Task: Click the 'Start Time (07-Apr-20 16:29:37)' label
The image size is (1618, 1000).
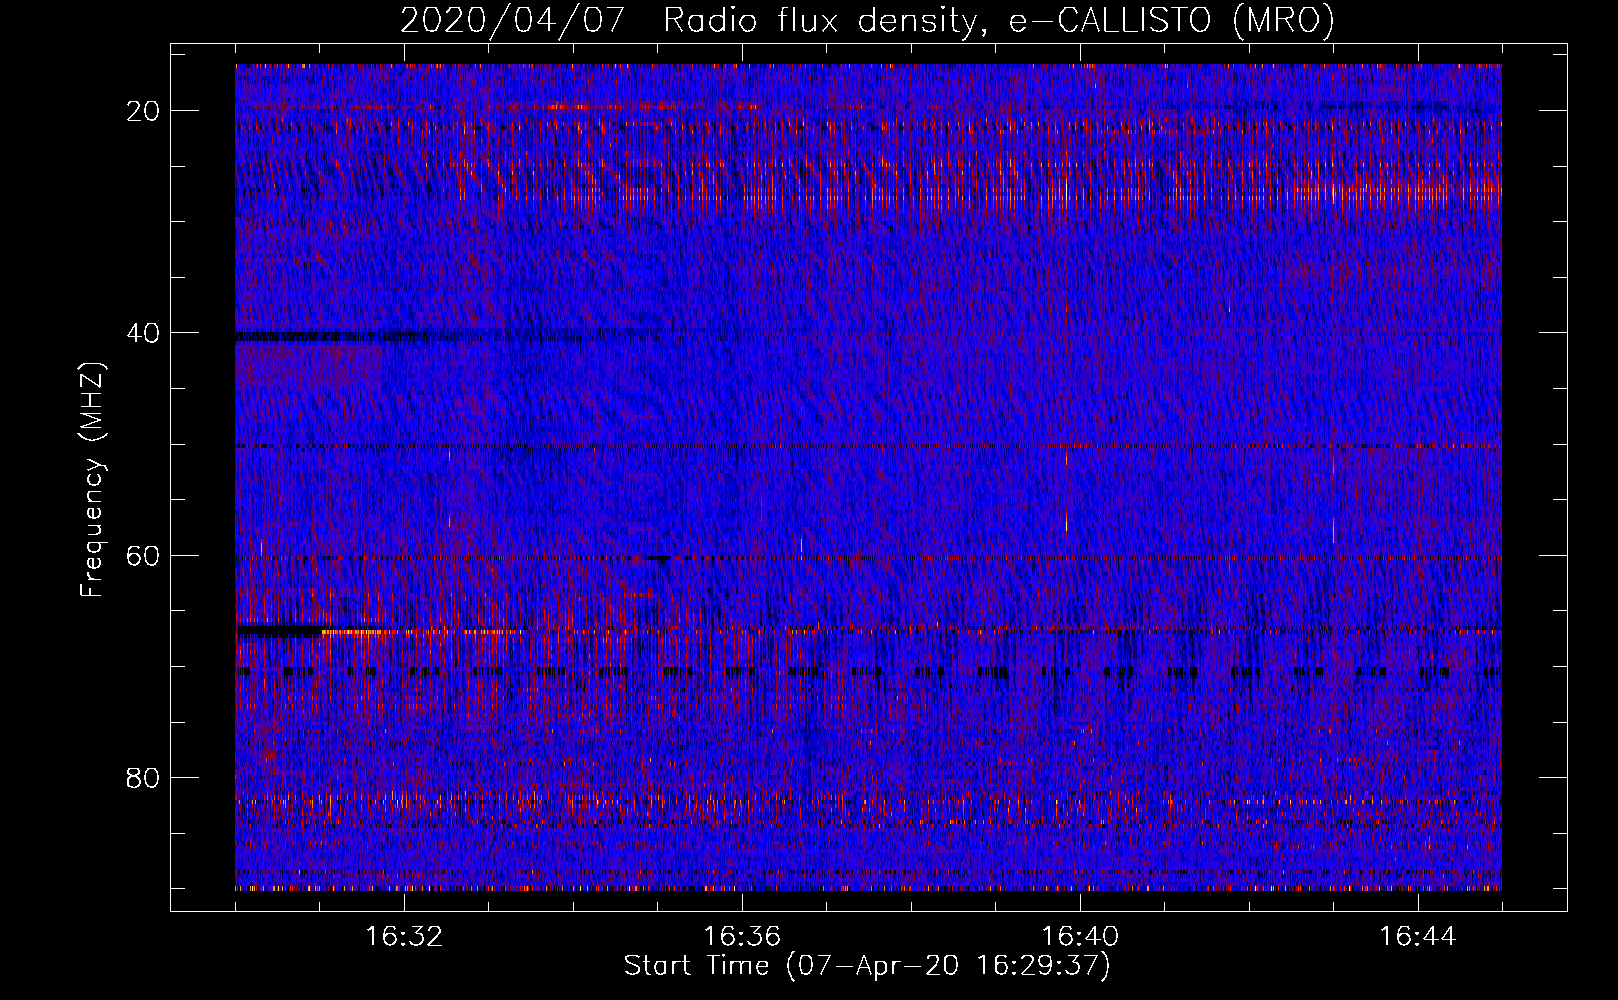Action: [867, 966]
